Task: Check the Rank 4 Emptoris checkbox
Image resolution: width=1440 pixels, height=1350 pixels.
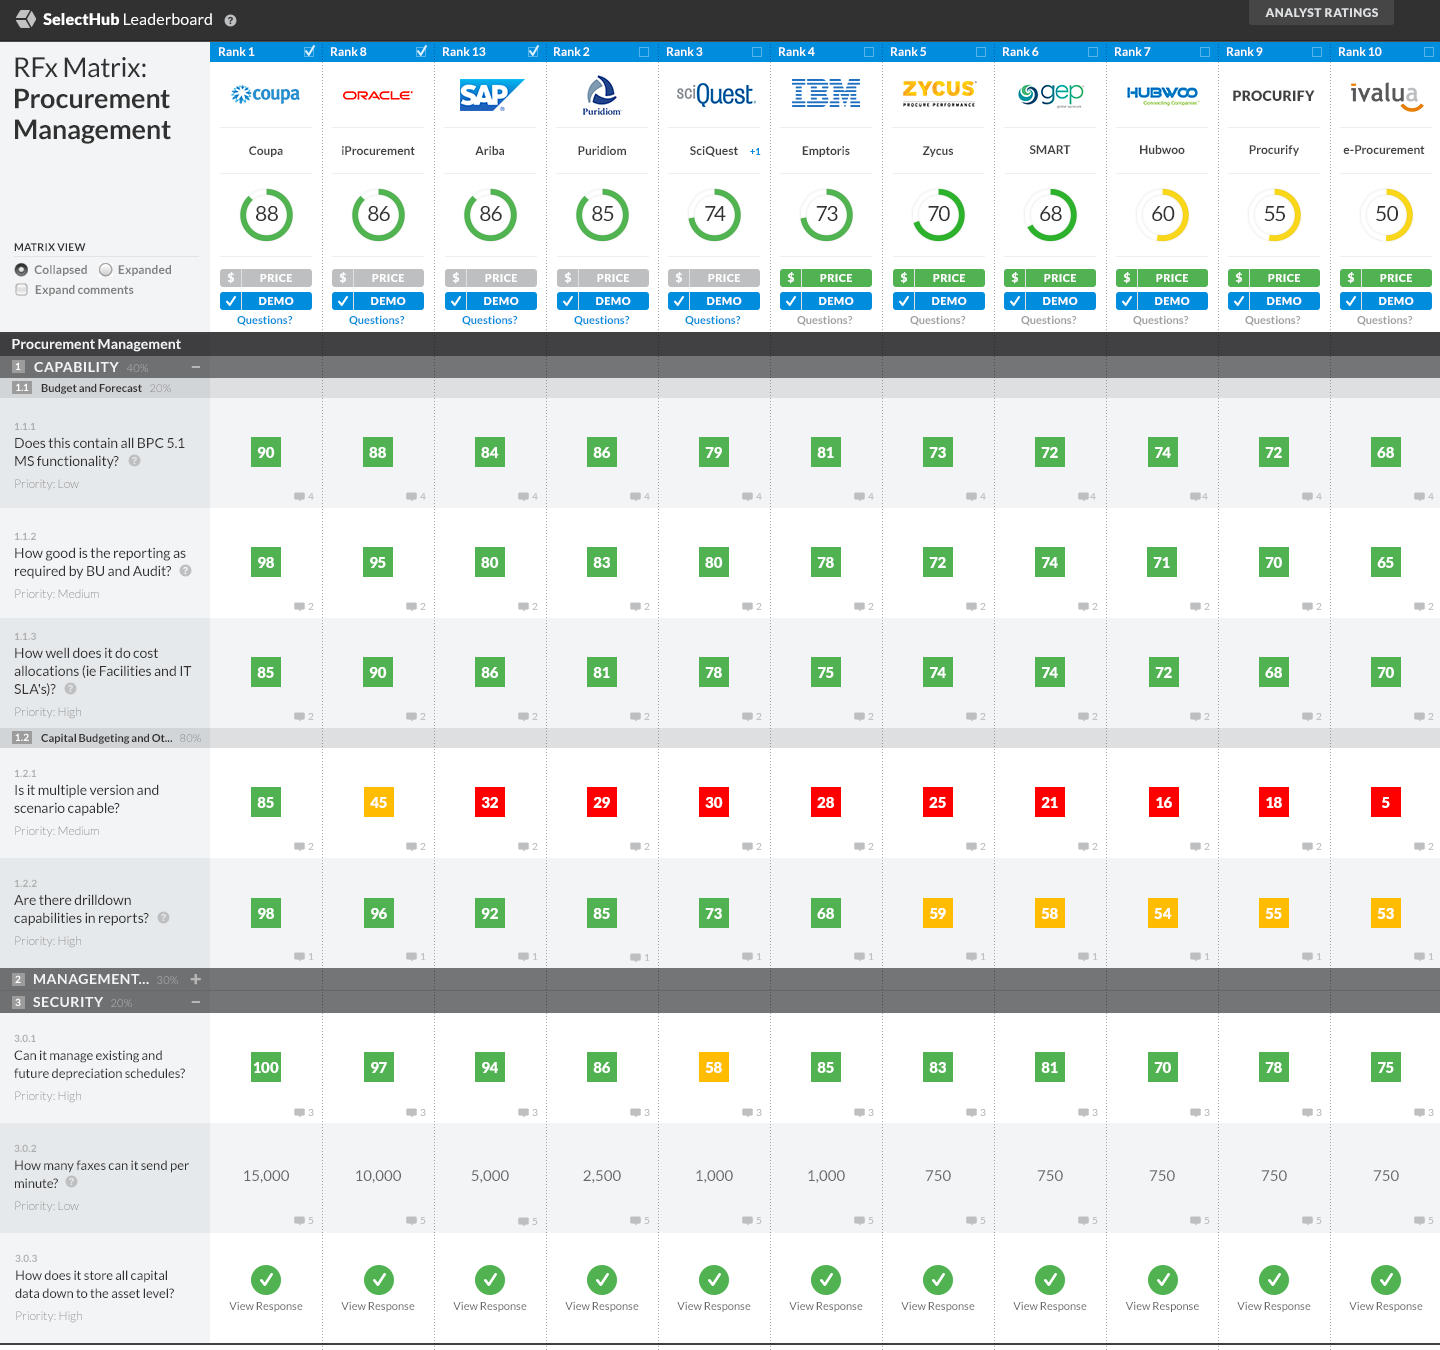Action: click(x=869, y=52)
